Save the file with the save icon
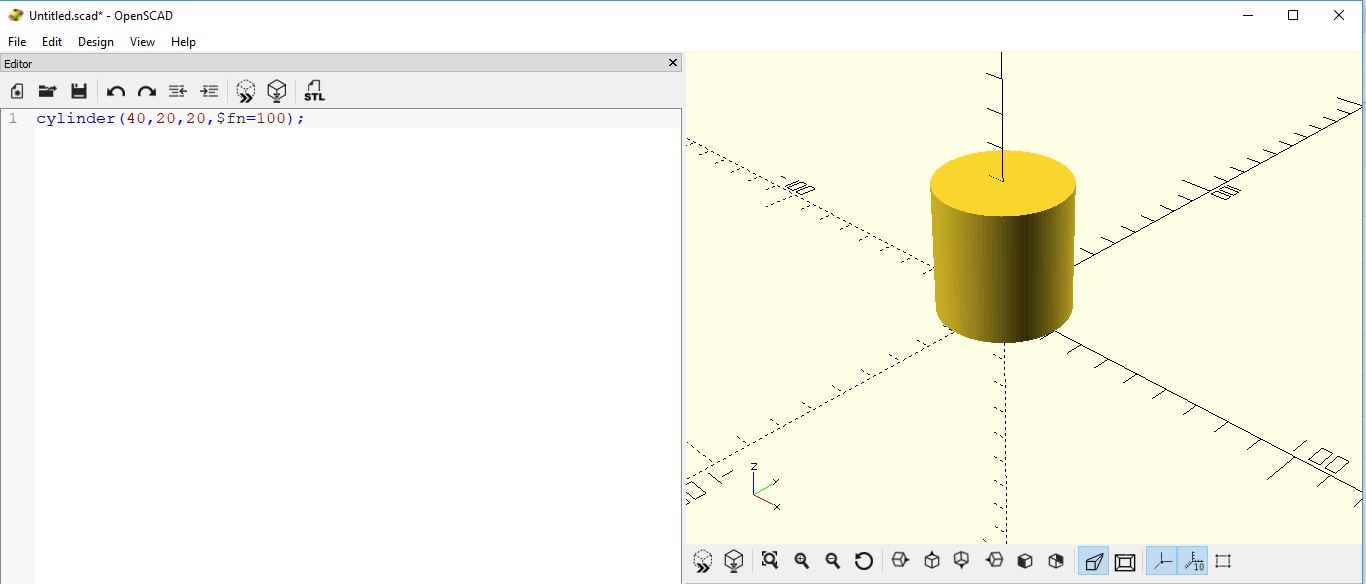The height and width of the screenshot is (584, 1366). (x=79, y=90)
